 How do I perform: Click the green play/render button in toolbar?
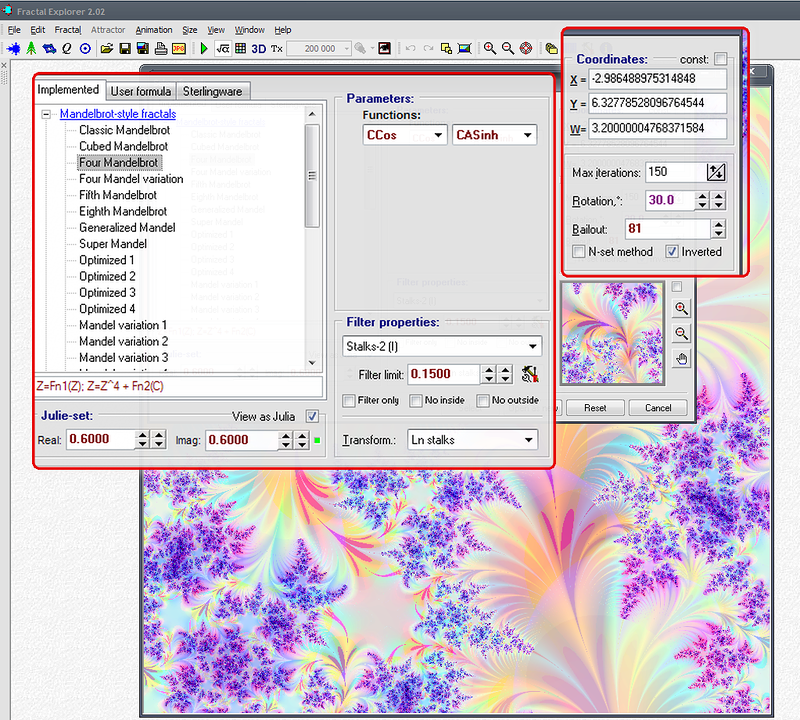click(204, 48)
